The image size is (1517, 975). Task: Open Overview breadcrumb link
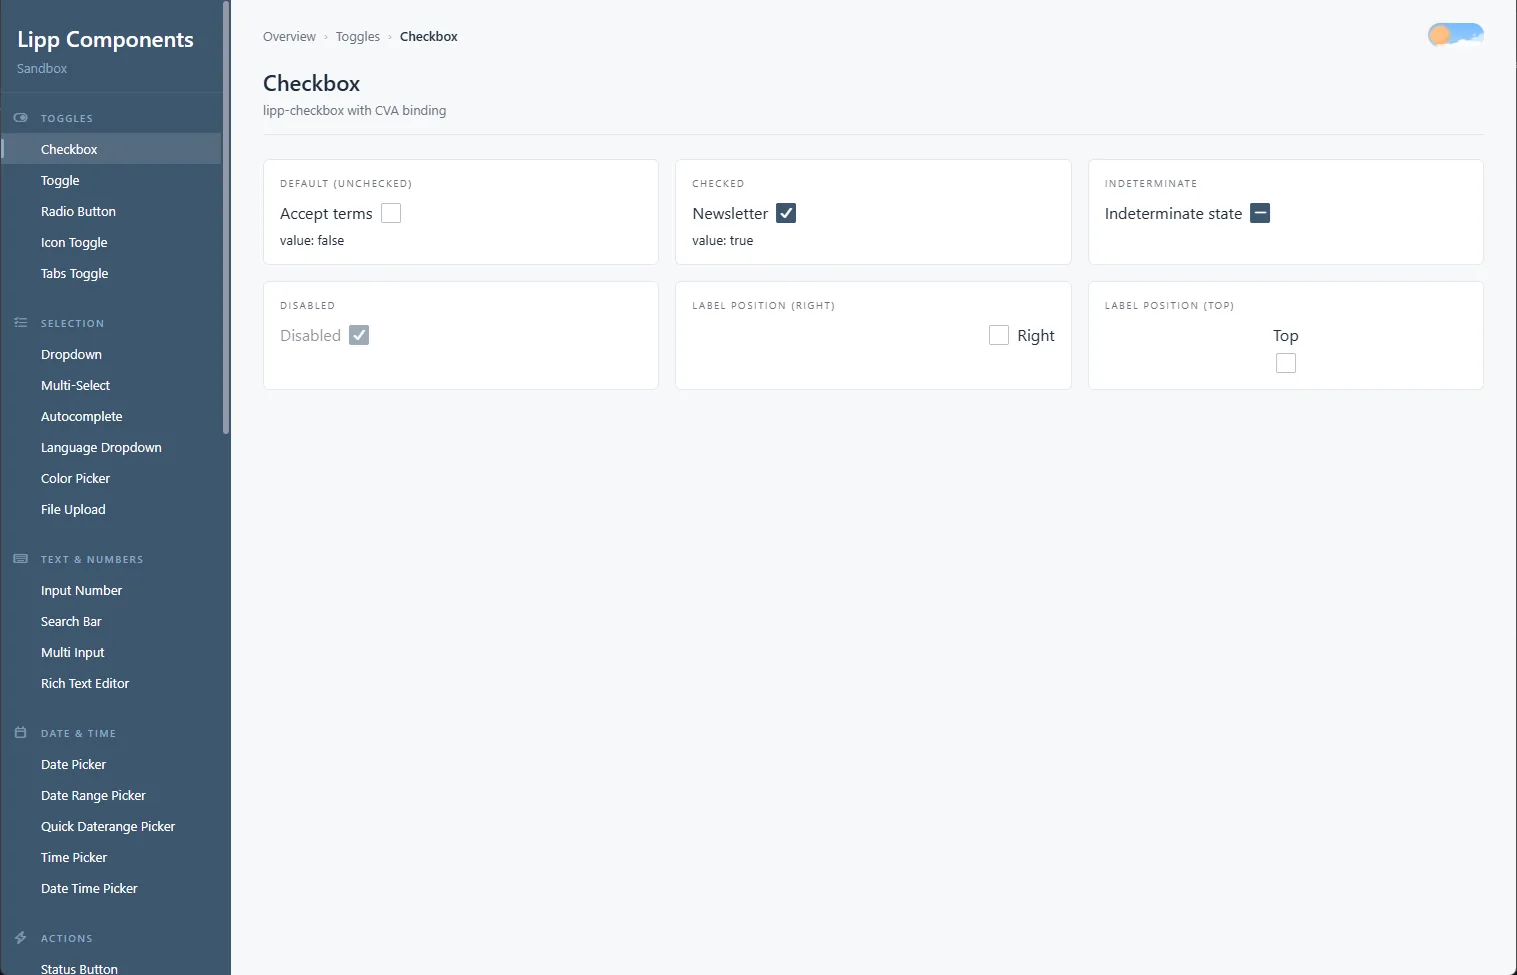tap(289, 37)
